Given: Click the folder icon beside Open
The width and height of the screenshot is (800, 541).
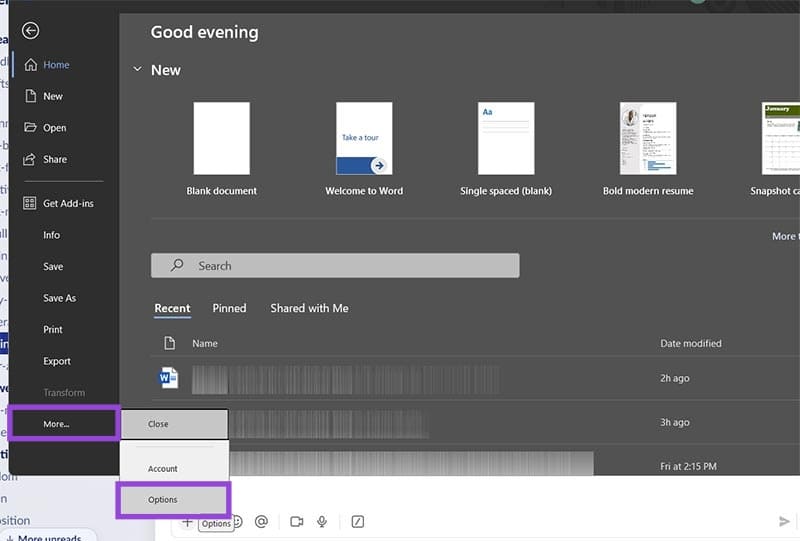Looking at the screenshot, I should point(30,127).
